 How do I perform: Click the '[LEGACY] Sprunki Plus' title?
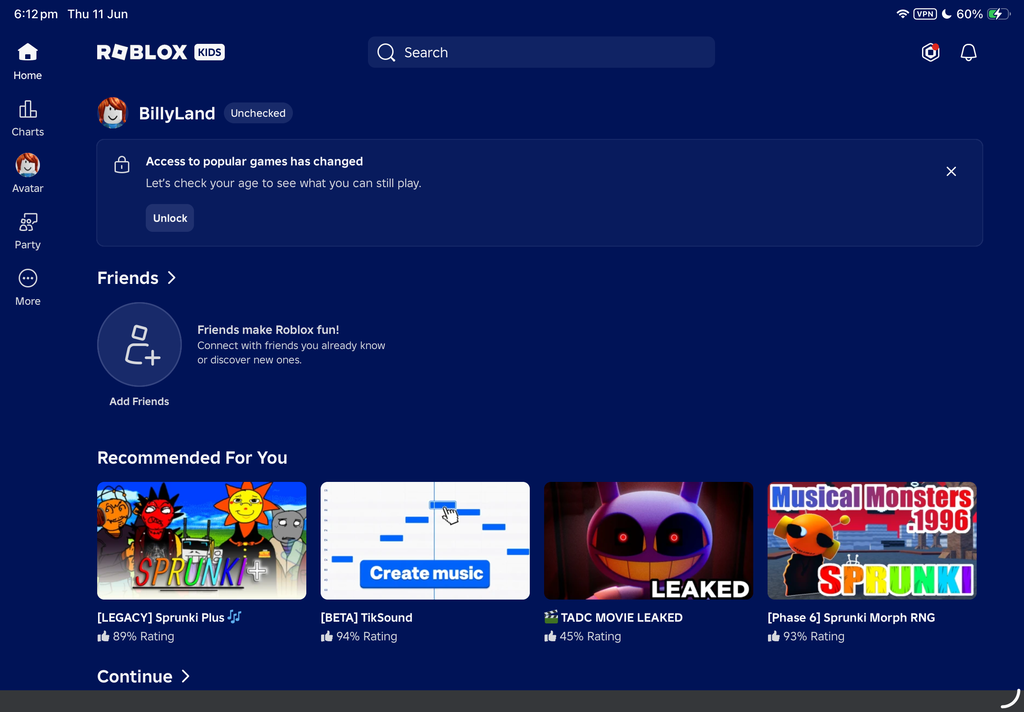point(169,617)
